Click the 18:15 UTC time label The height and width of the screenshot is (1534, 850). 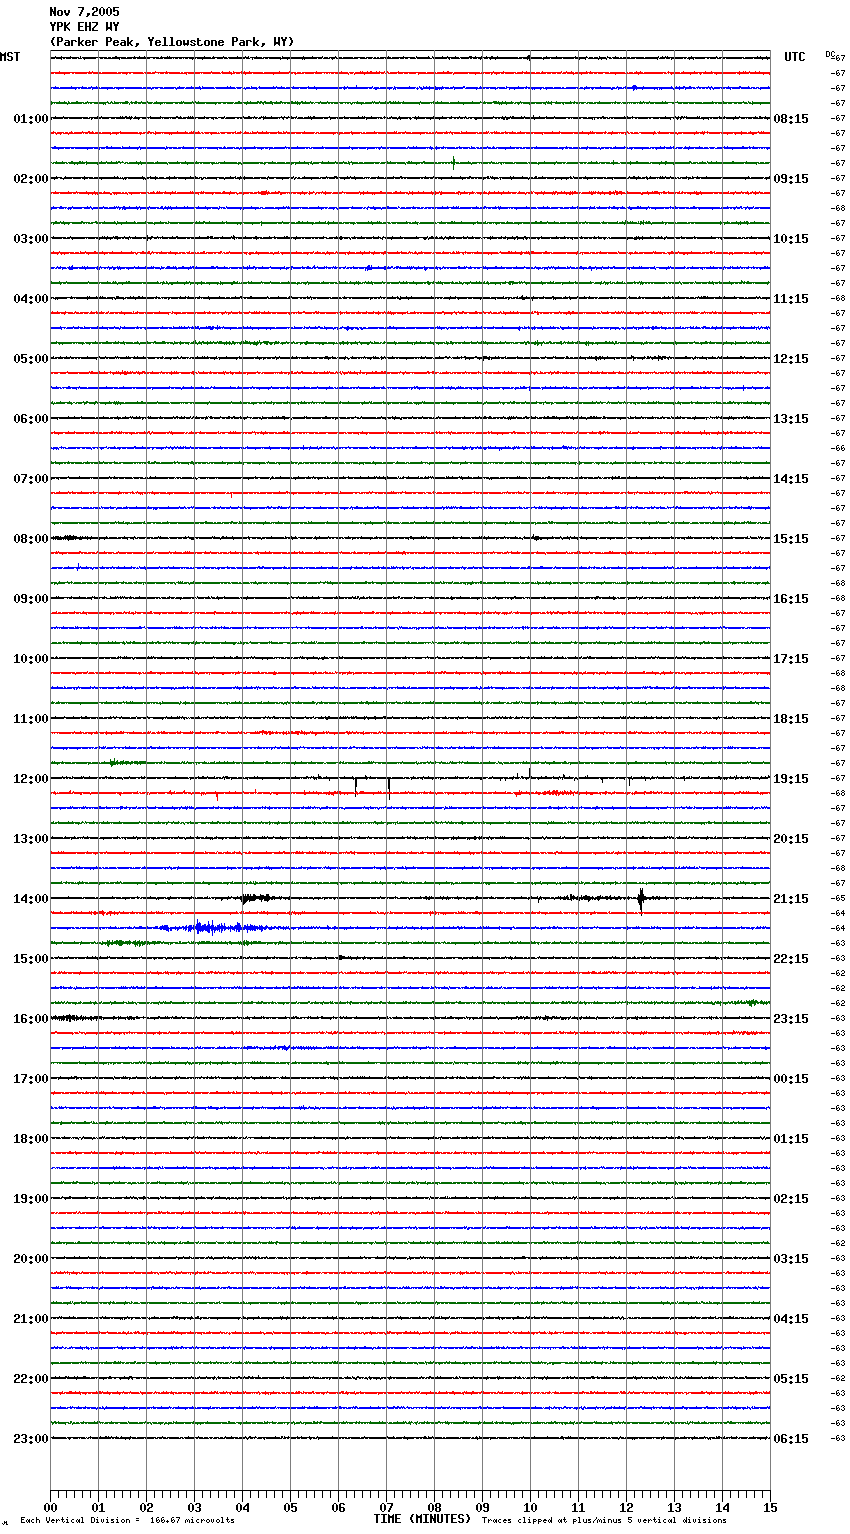click(x=791, y=719)
